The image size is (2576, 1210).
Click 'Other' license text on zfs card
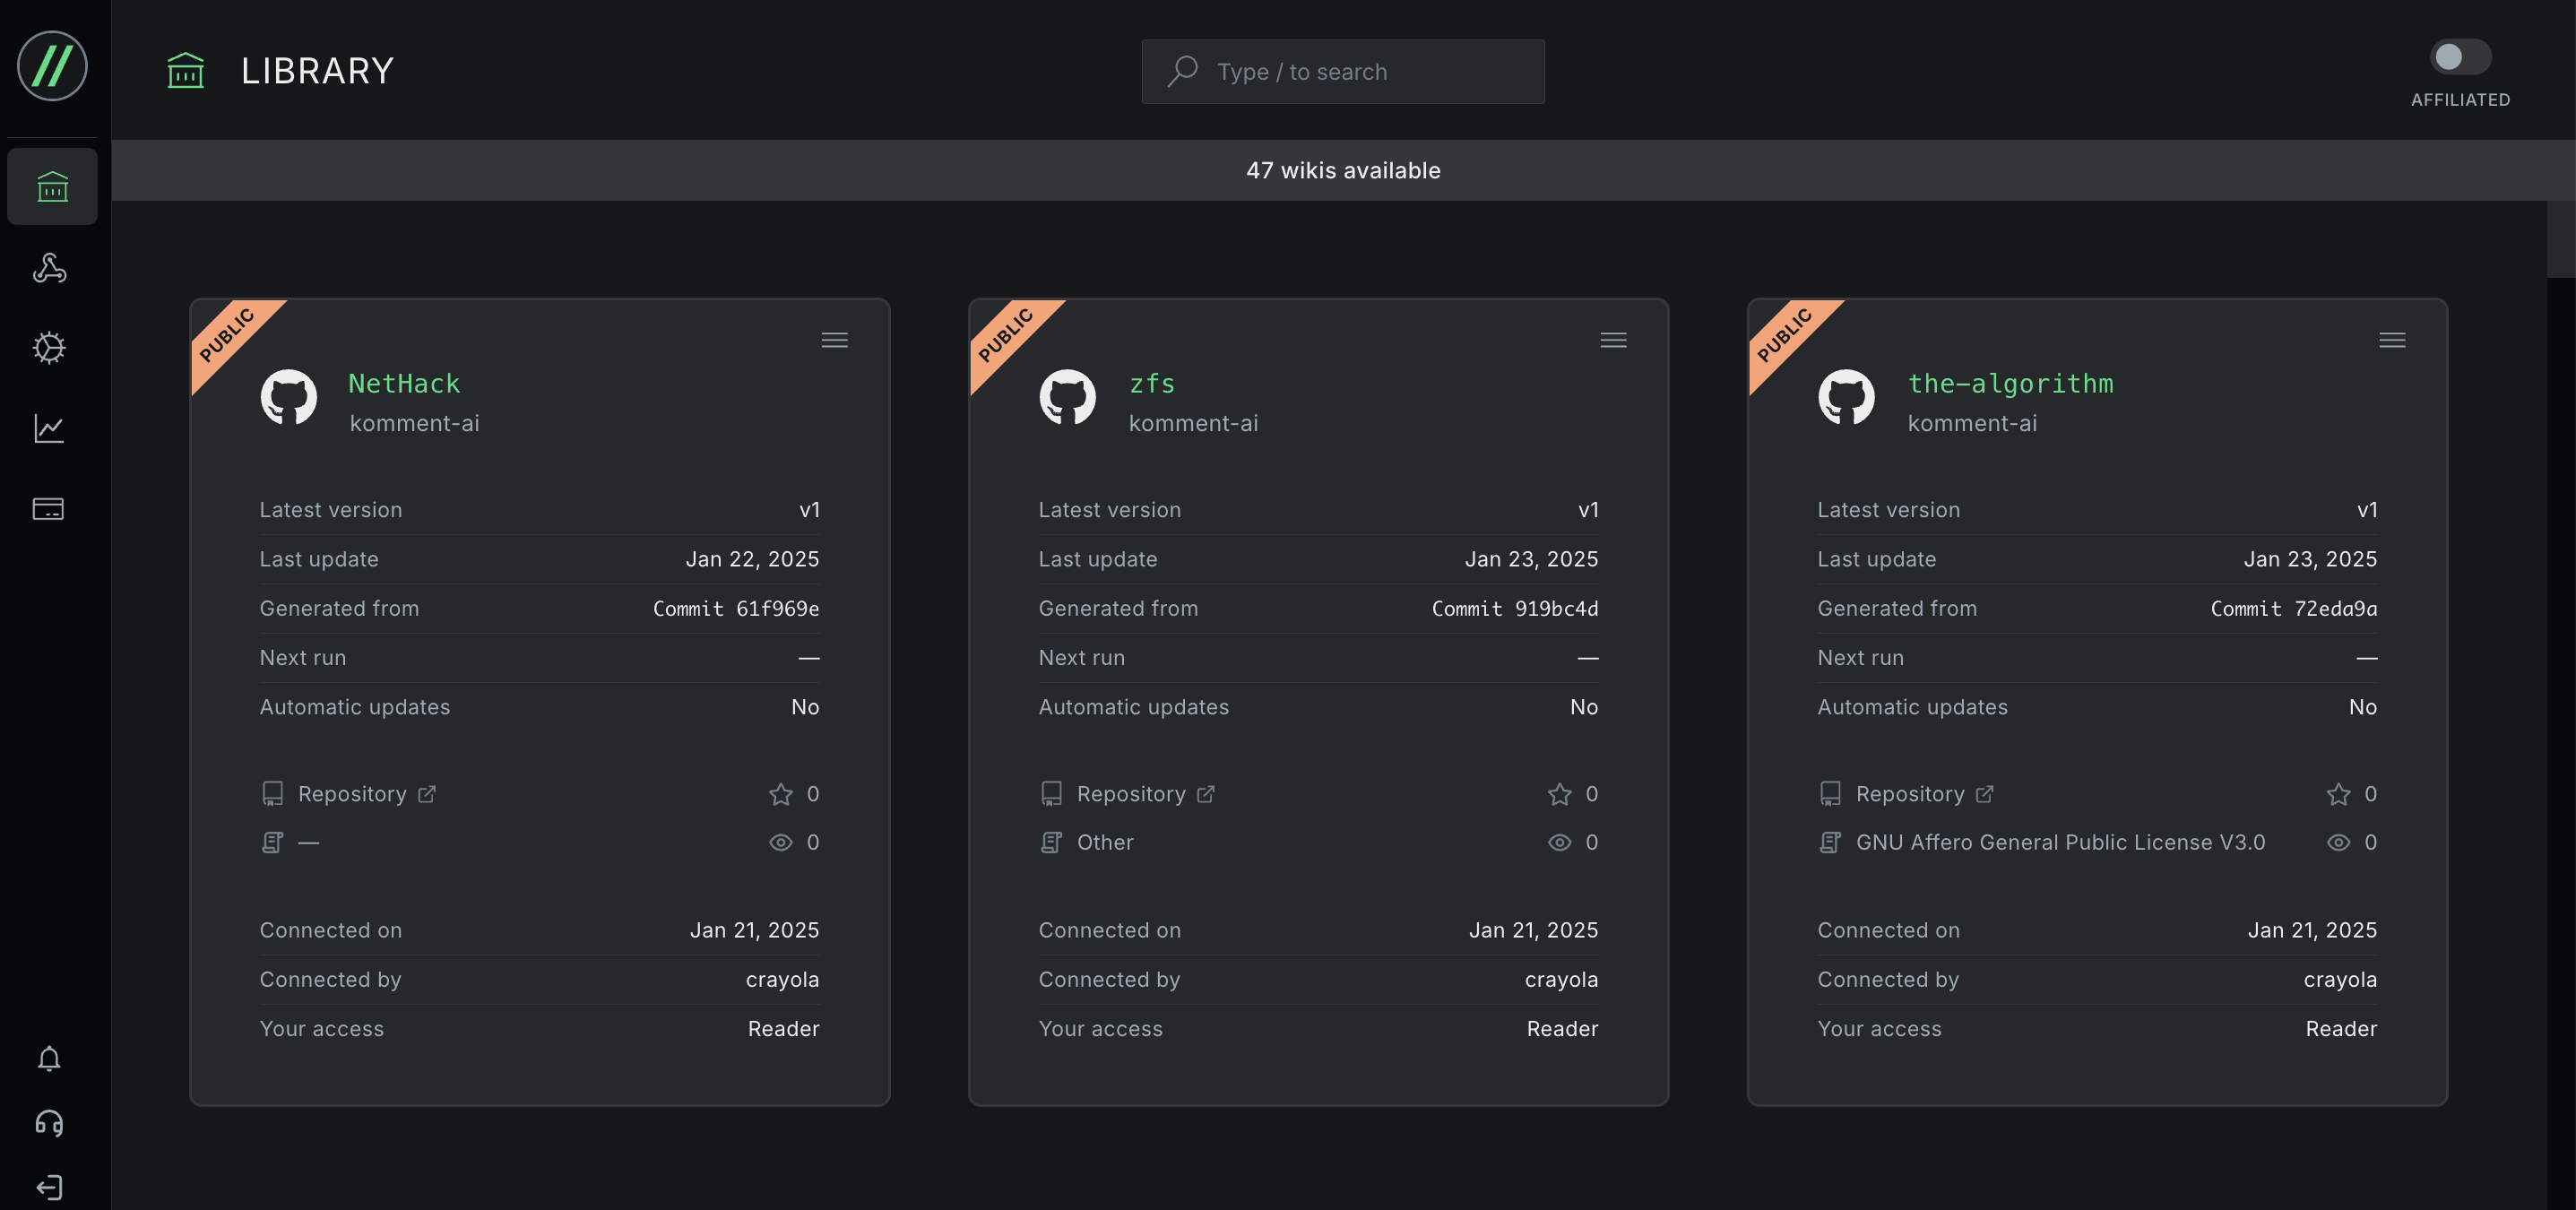point(1105,842)
